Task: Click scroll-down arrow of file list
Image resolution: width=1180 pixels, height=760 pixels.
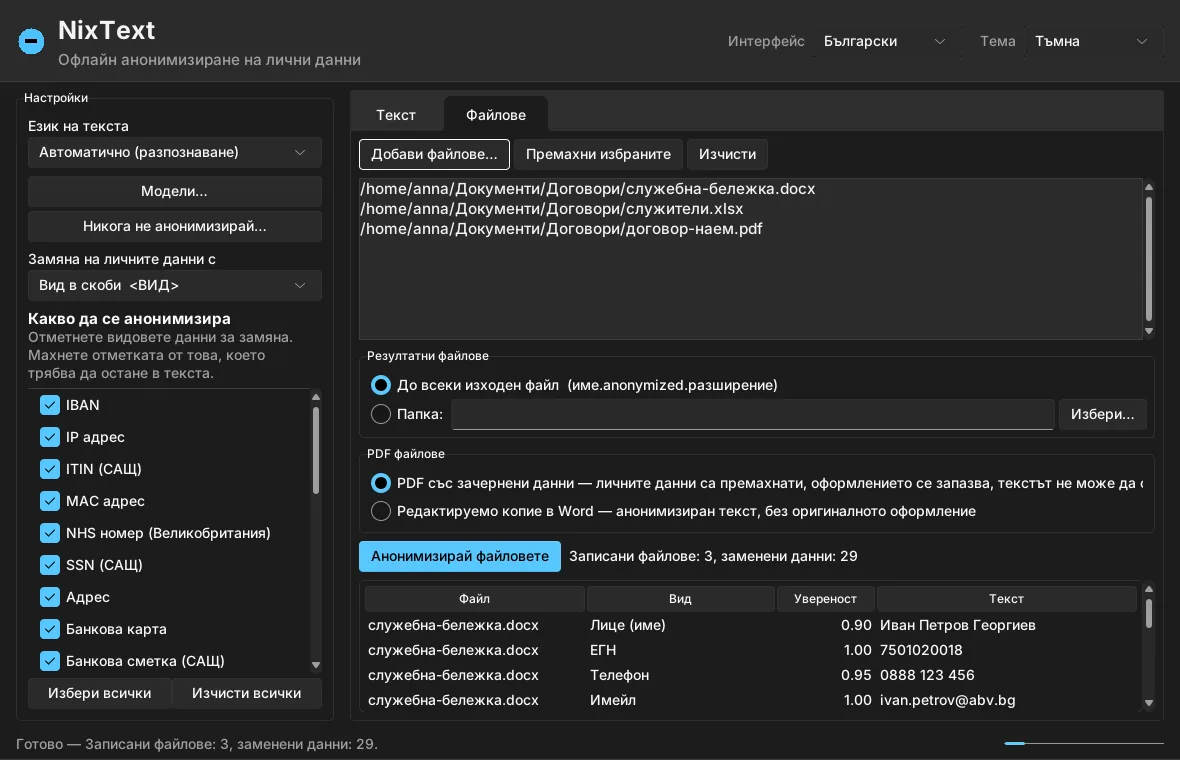Action: (x=1148, y=331)
